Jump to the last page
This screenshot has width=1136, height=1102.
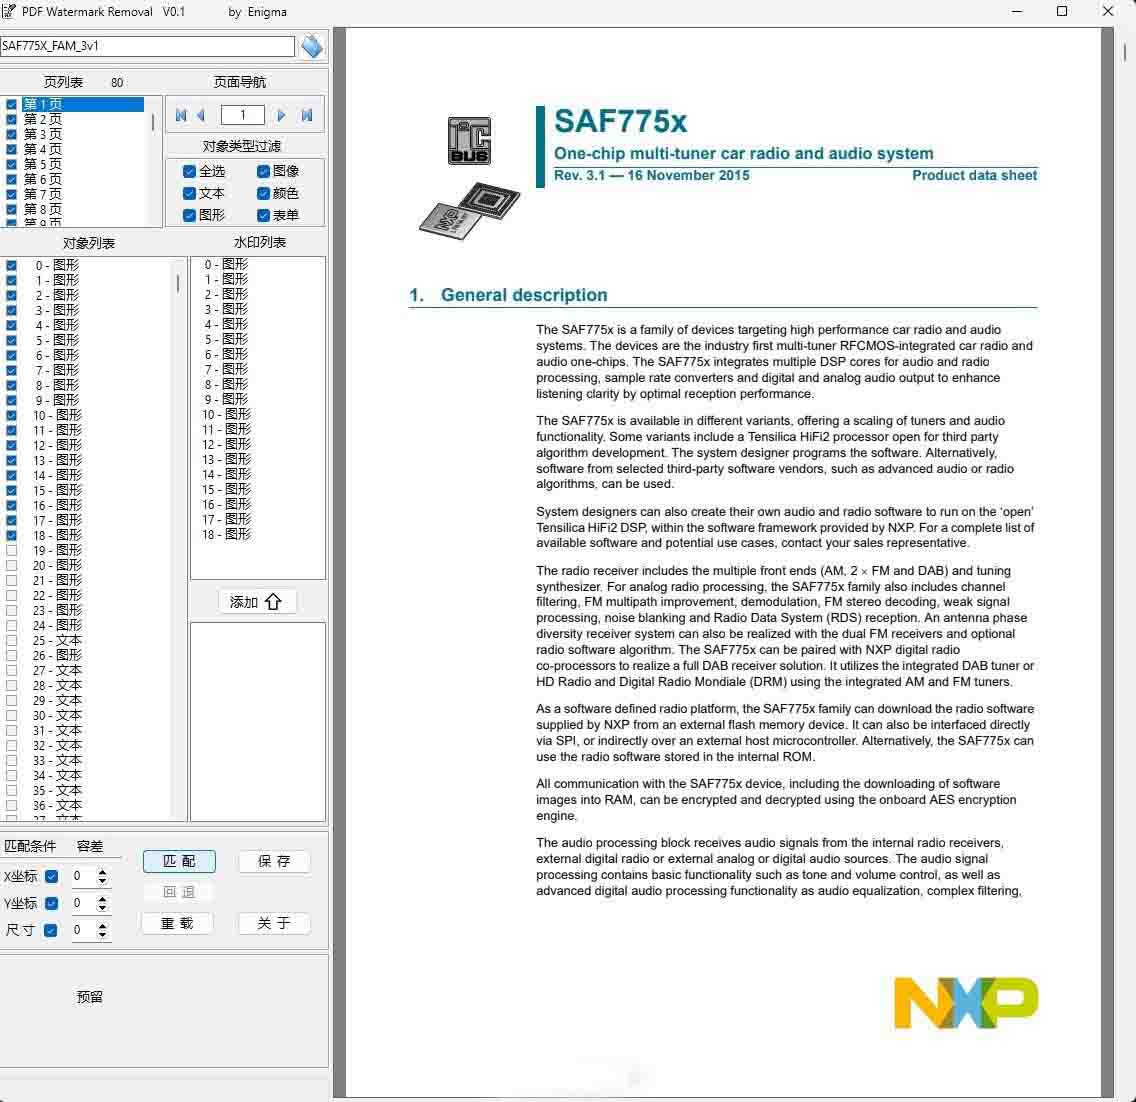(x=307, y=115)
